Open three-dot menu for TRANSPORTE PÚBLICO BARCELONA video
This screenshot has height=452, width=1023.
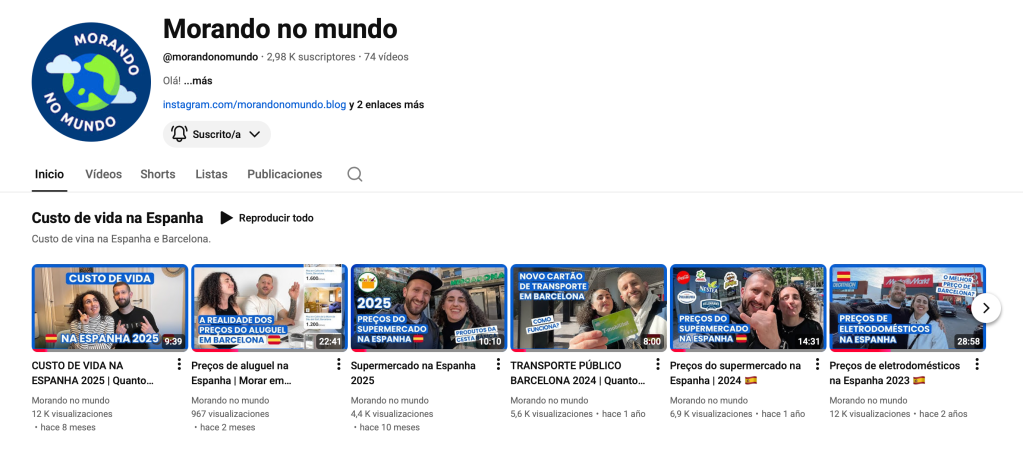coord(658,366)
